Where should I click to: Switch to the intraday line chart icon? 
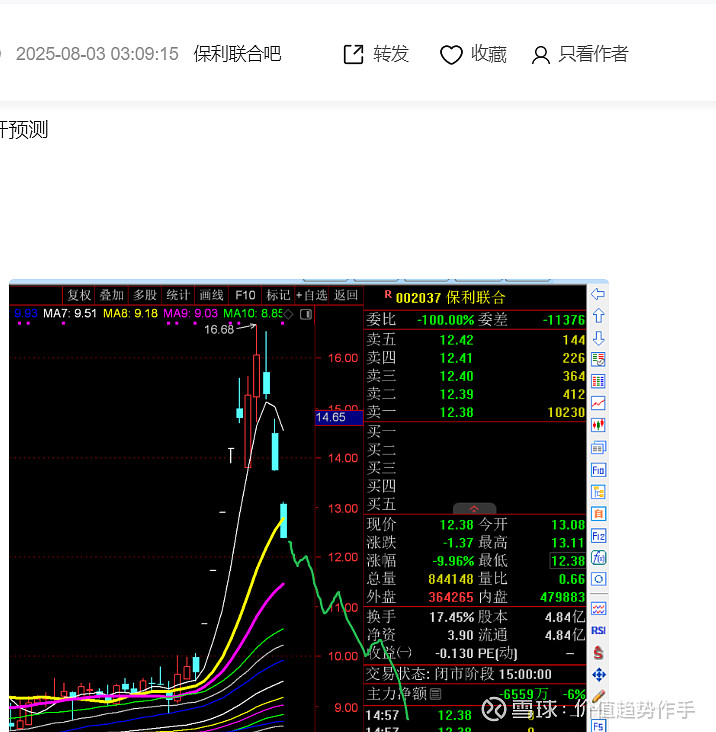598,403
